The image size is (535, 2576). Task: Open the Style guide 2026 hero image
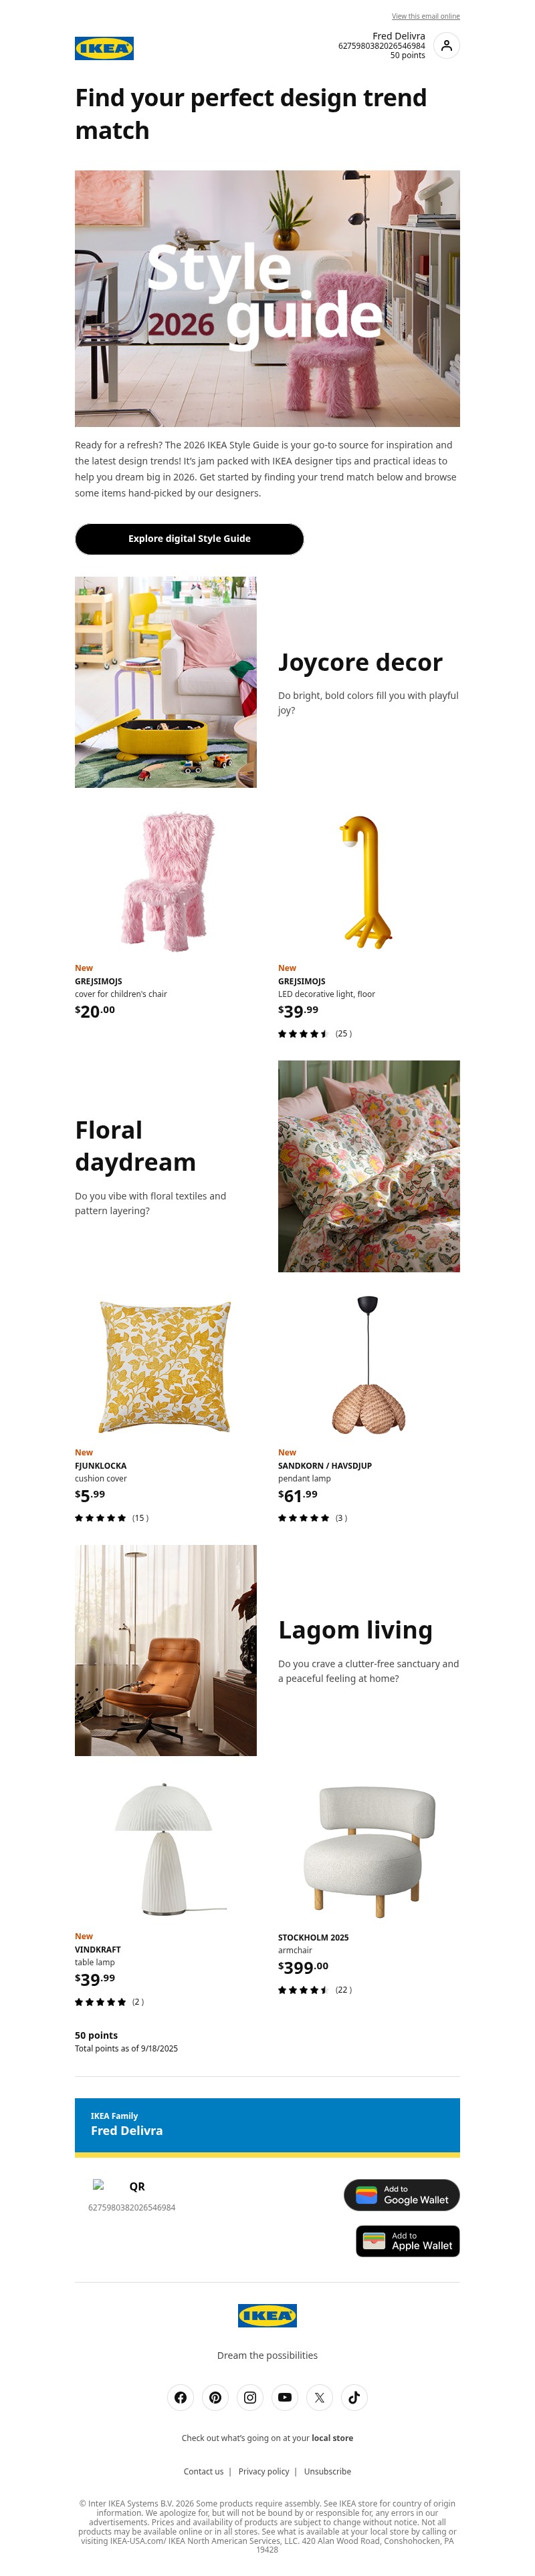(x=267, y=298)
